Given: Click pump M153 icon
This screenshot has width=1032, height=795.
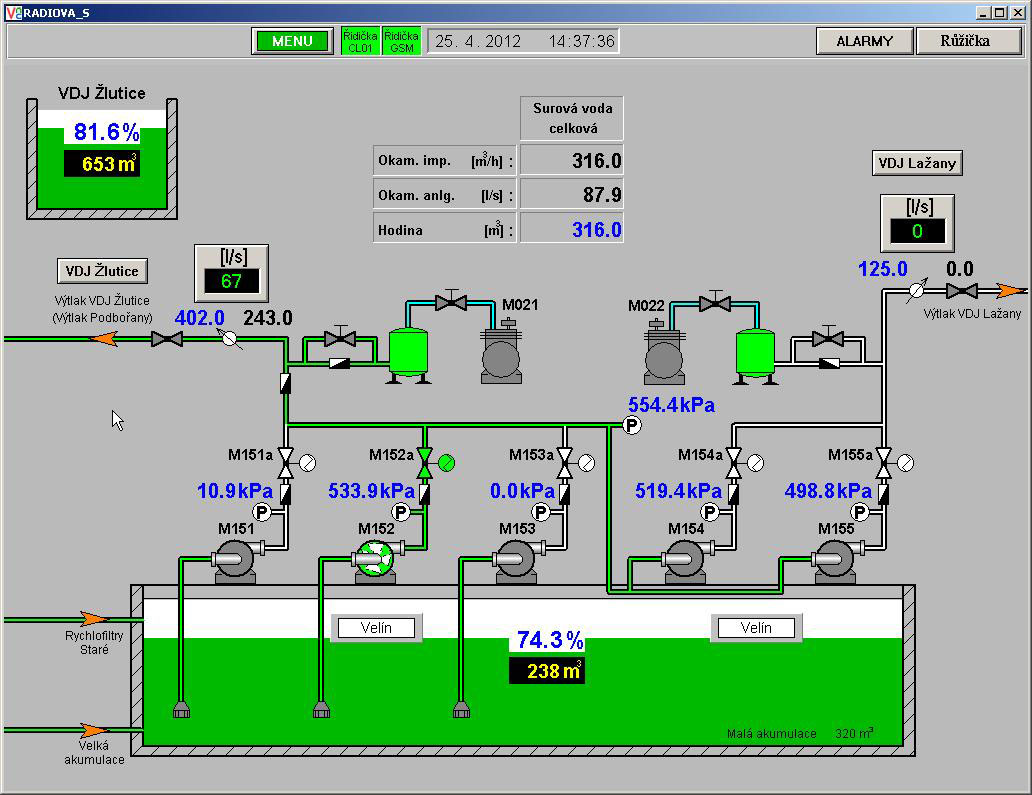Looking at the screenshot, I should 515,560.
